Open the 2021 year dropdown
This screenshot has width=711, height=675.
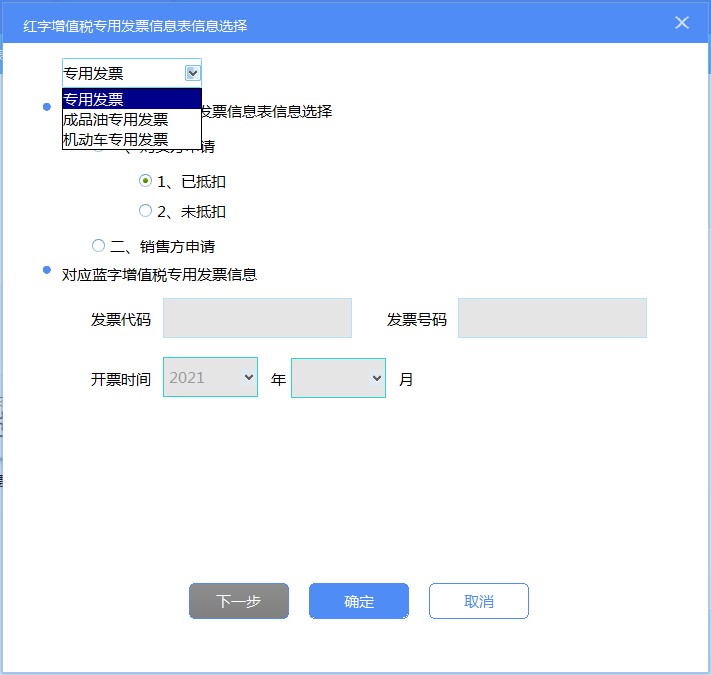210,378
